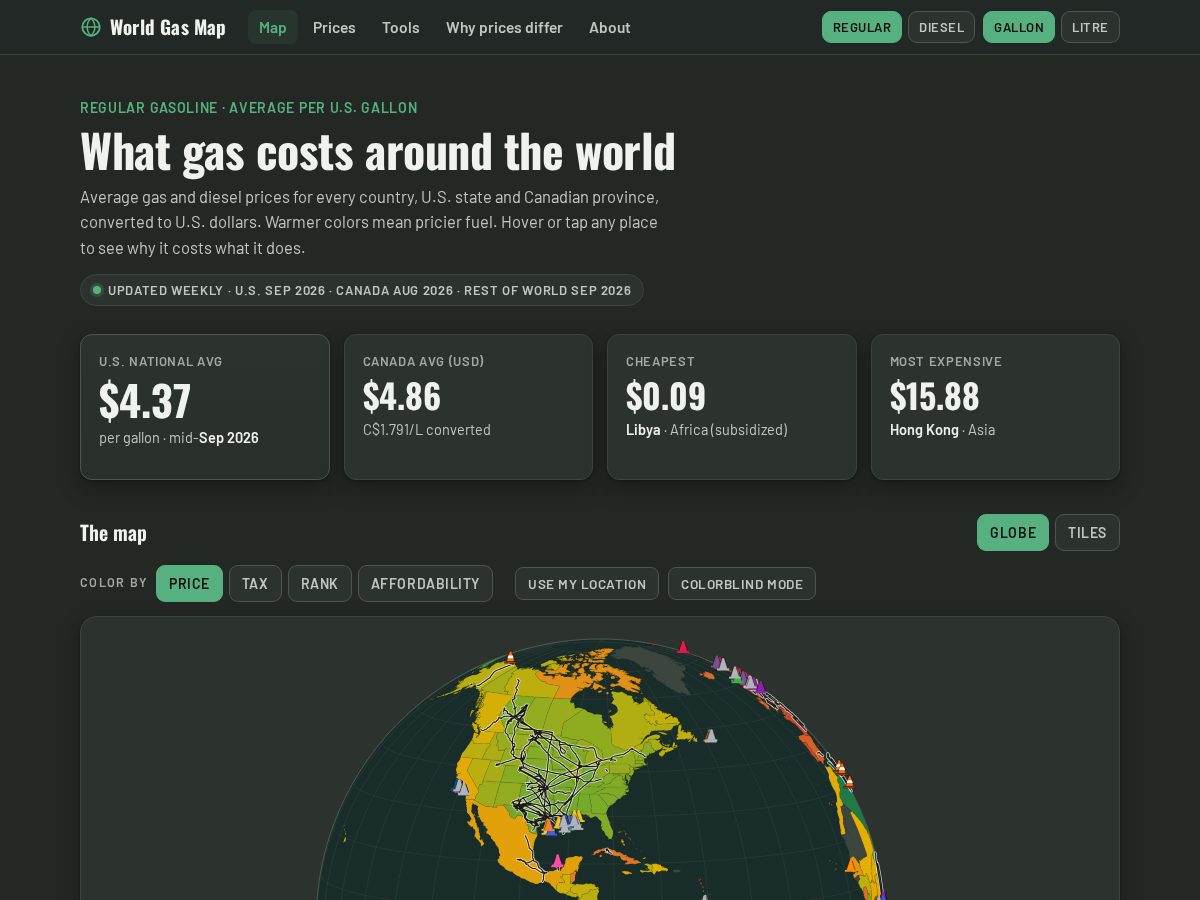The height and width of the screenshot is (900, 1200).
Task: Open the Map nav tab
Action: tap(273, 27)
